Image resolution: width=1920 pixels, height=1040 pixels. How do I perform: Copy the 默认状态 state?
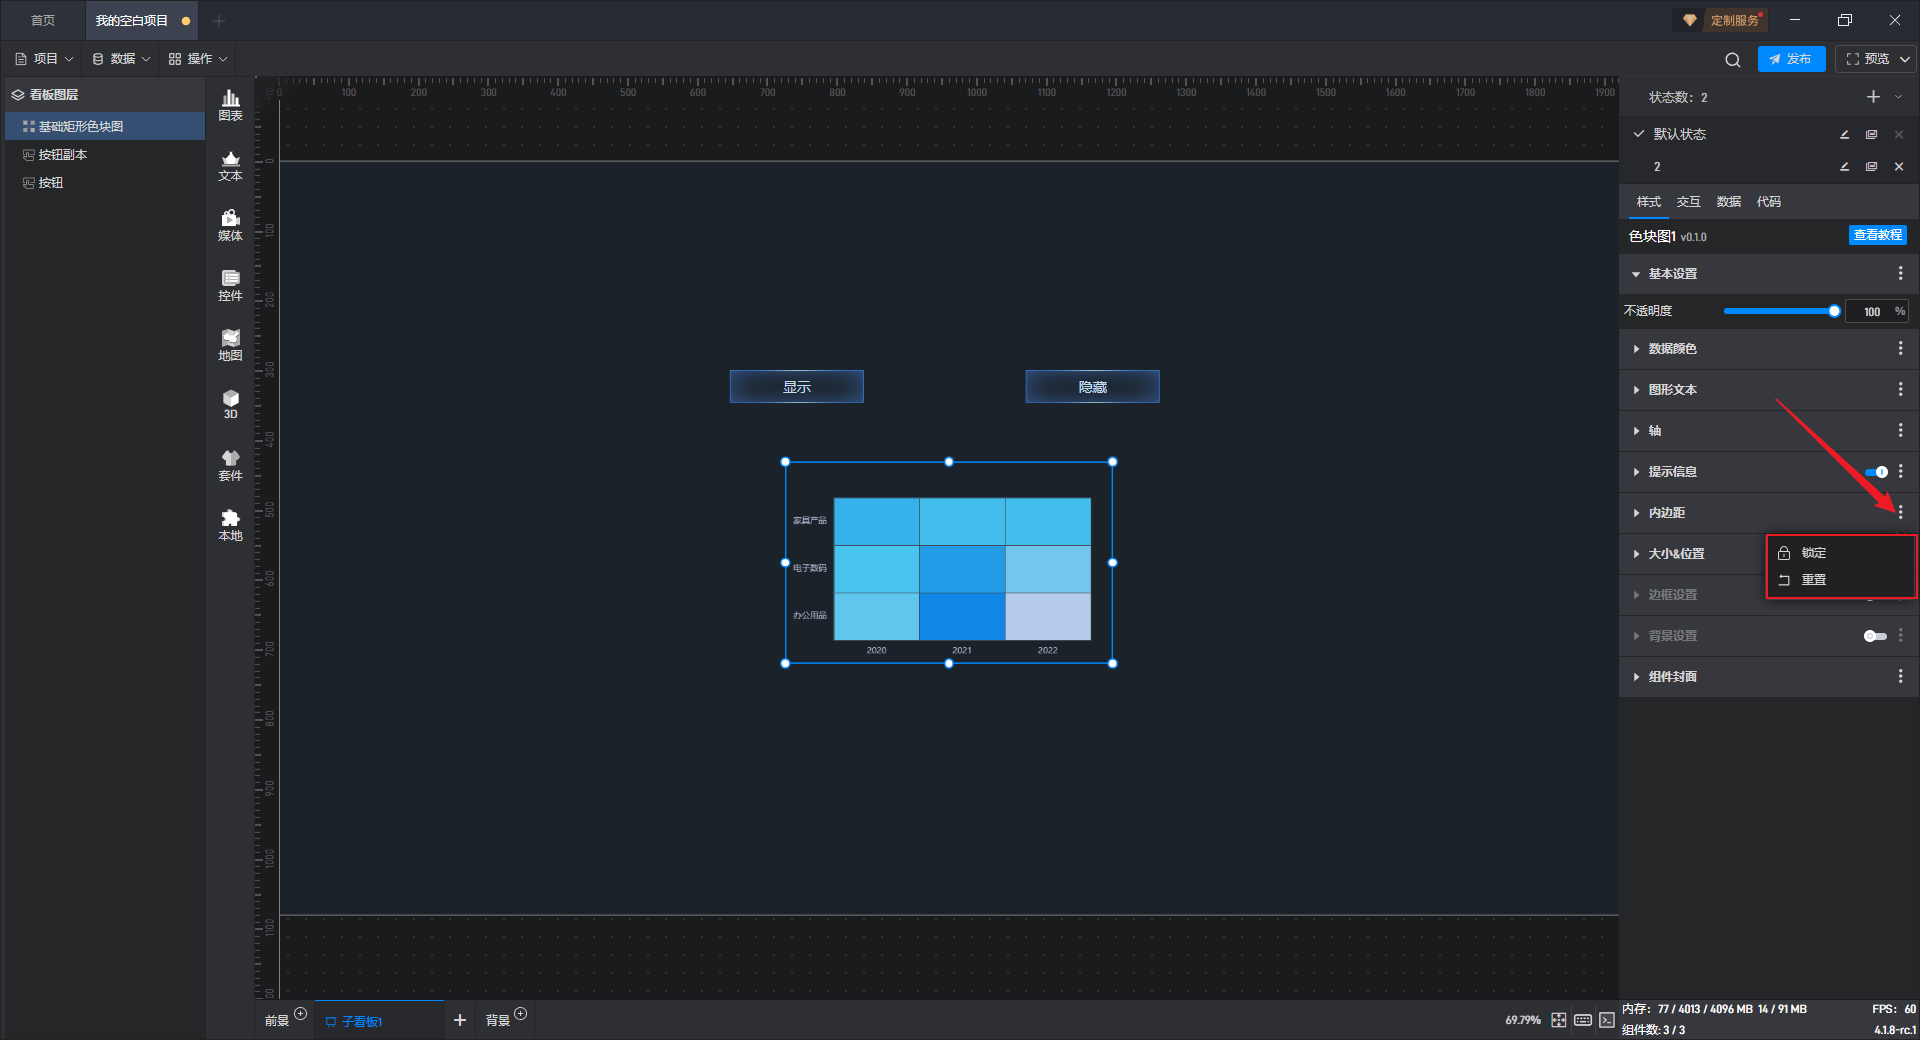click(1871, 134)
